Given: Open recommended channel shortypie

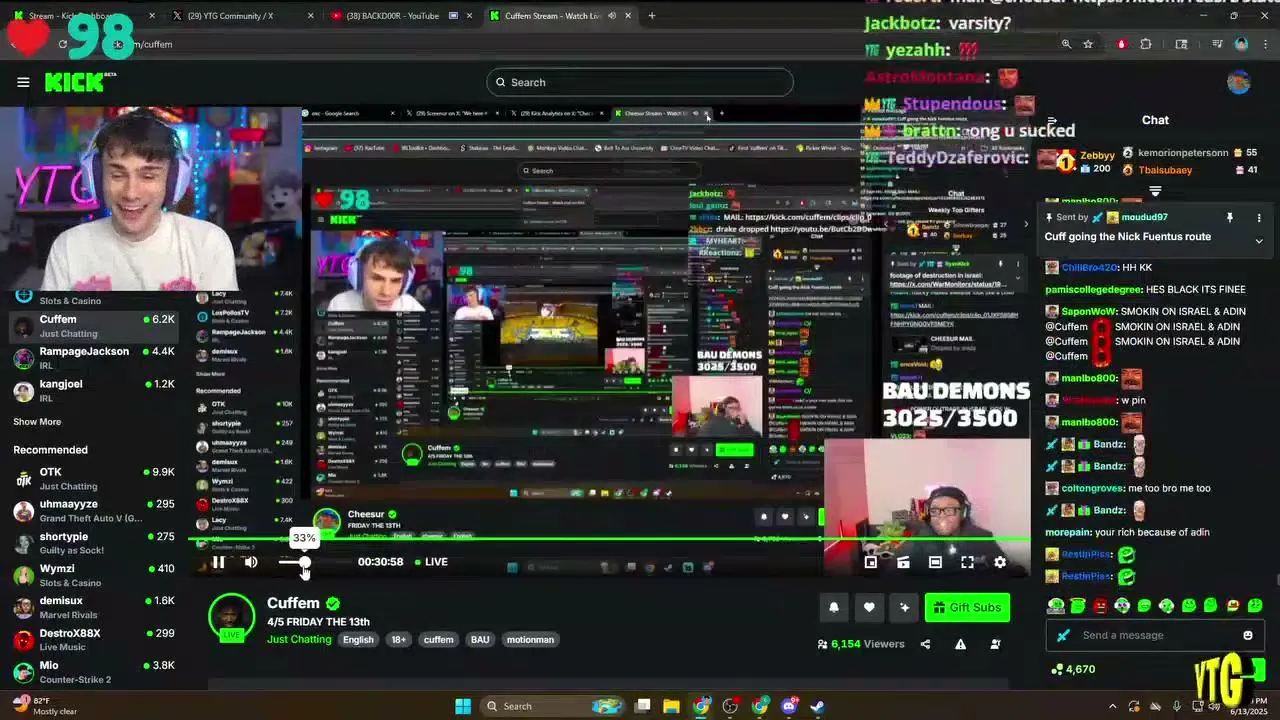Looking at the screenshot, I should (94, 543).
